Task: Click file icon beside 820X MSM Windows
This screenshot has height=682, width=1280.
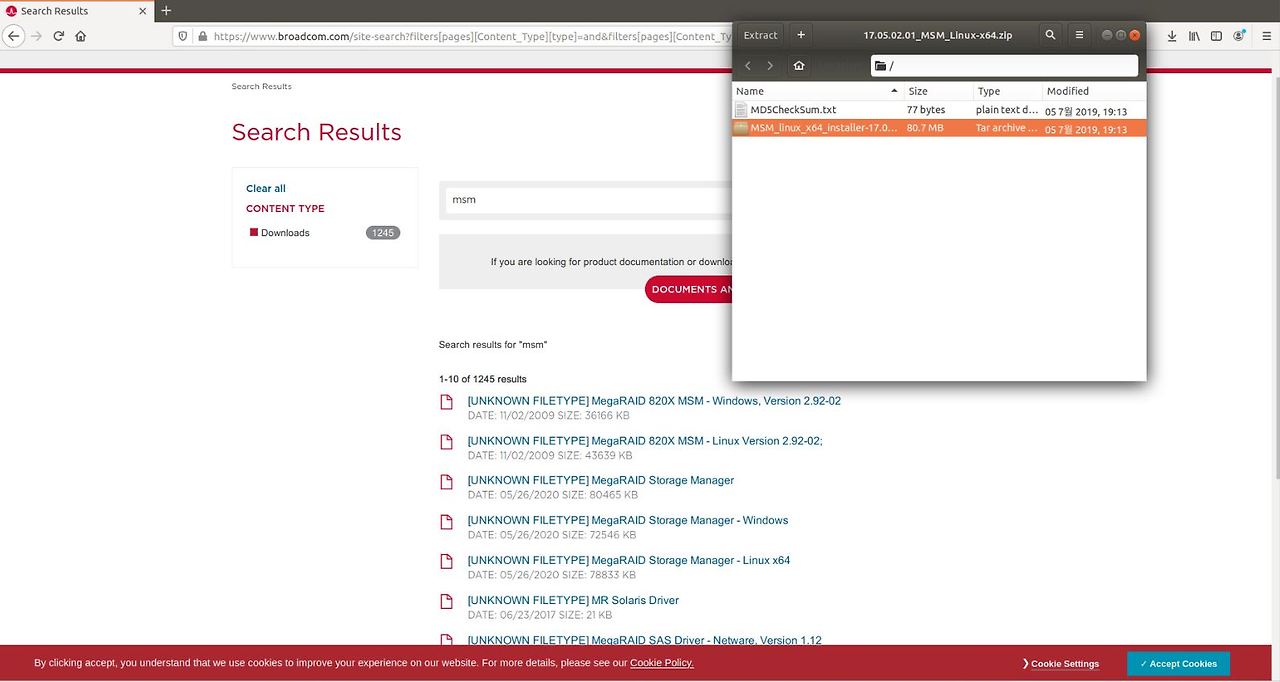Action: [x=447, y=402]
